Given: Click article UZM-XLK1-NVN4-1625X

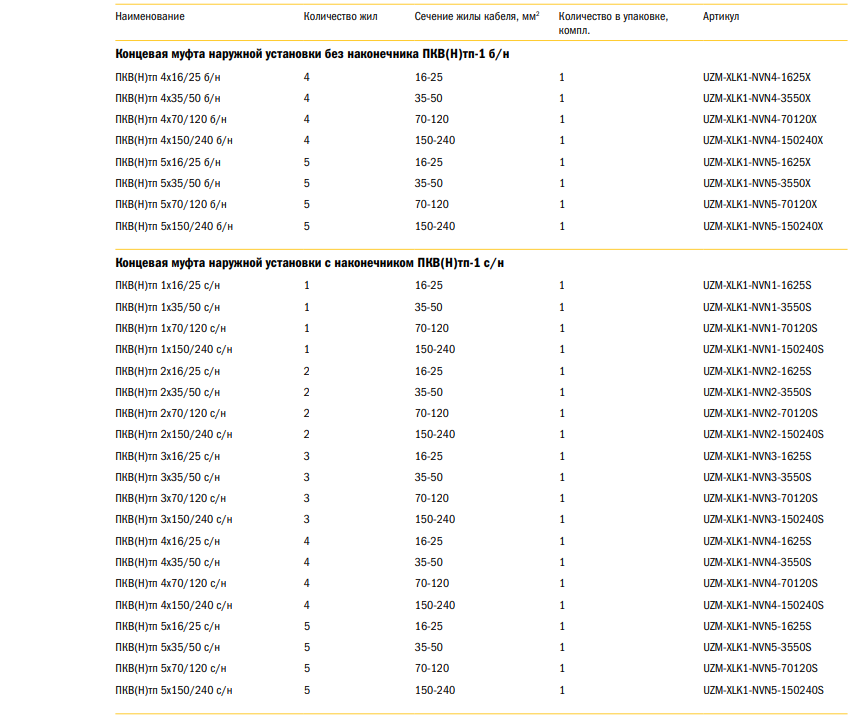Looking at the screenshot, I should coord(757,77).
